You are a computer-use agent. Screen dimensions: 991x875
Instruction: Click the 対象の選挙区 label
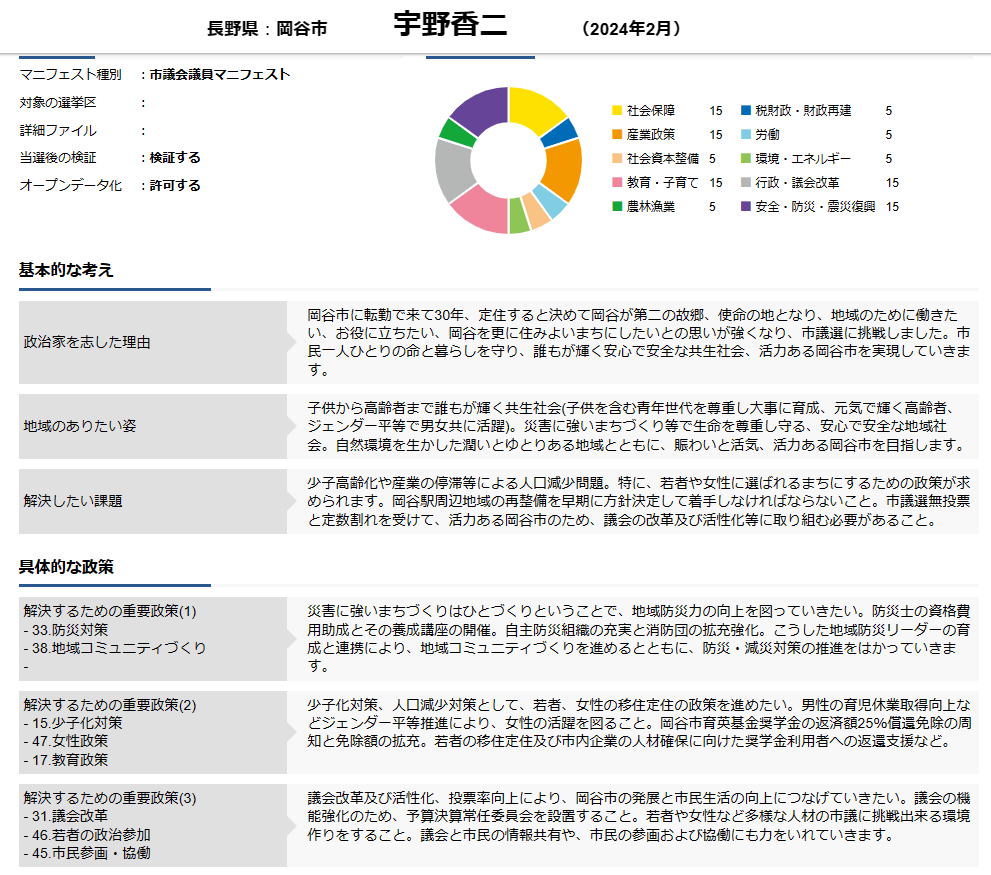tap(58, 102)
